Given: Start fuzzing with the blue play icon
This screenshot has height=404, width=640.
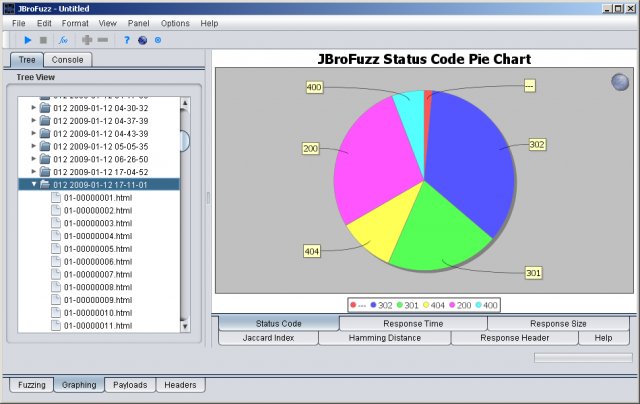Looking at the screenshot, I should (27, 40).
